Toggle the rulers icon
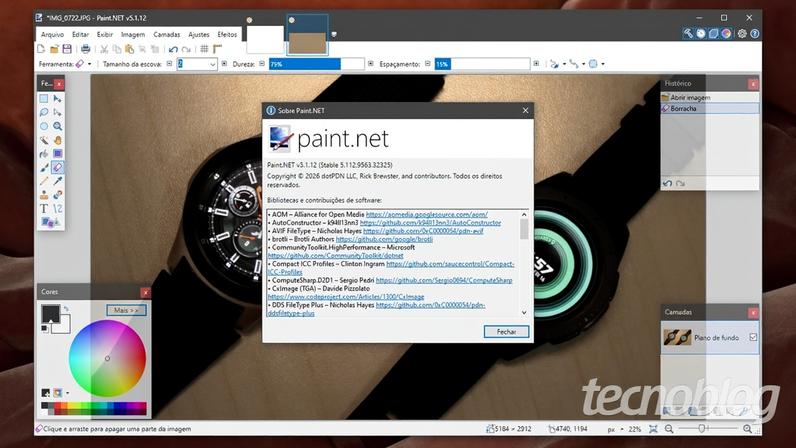The image size is (796, 448). [217, 49]
